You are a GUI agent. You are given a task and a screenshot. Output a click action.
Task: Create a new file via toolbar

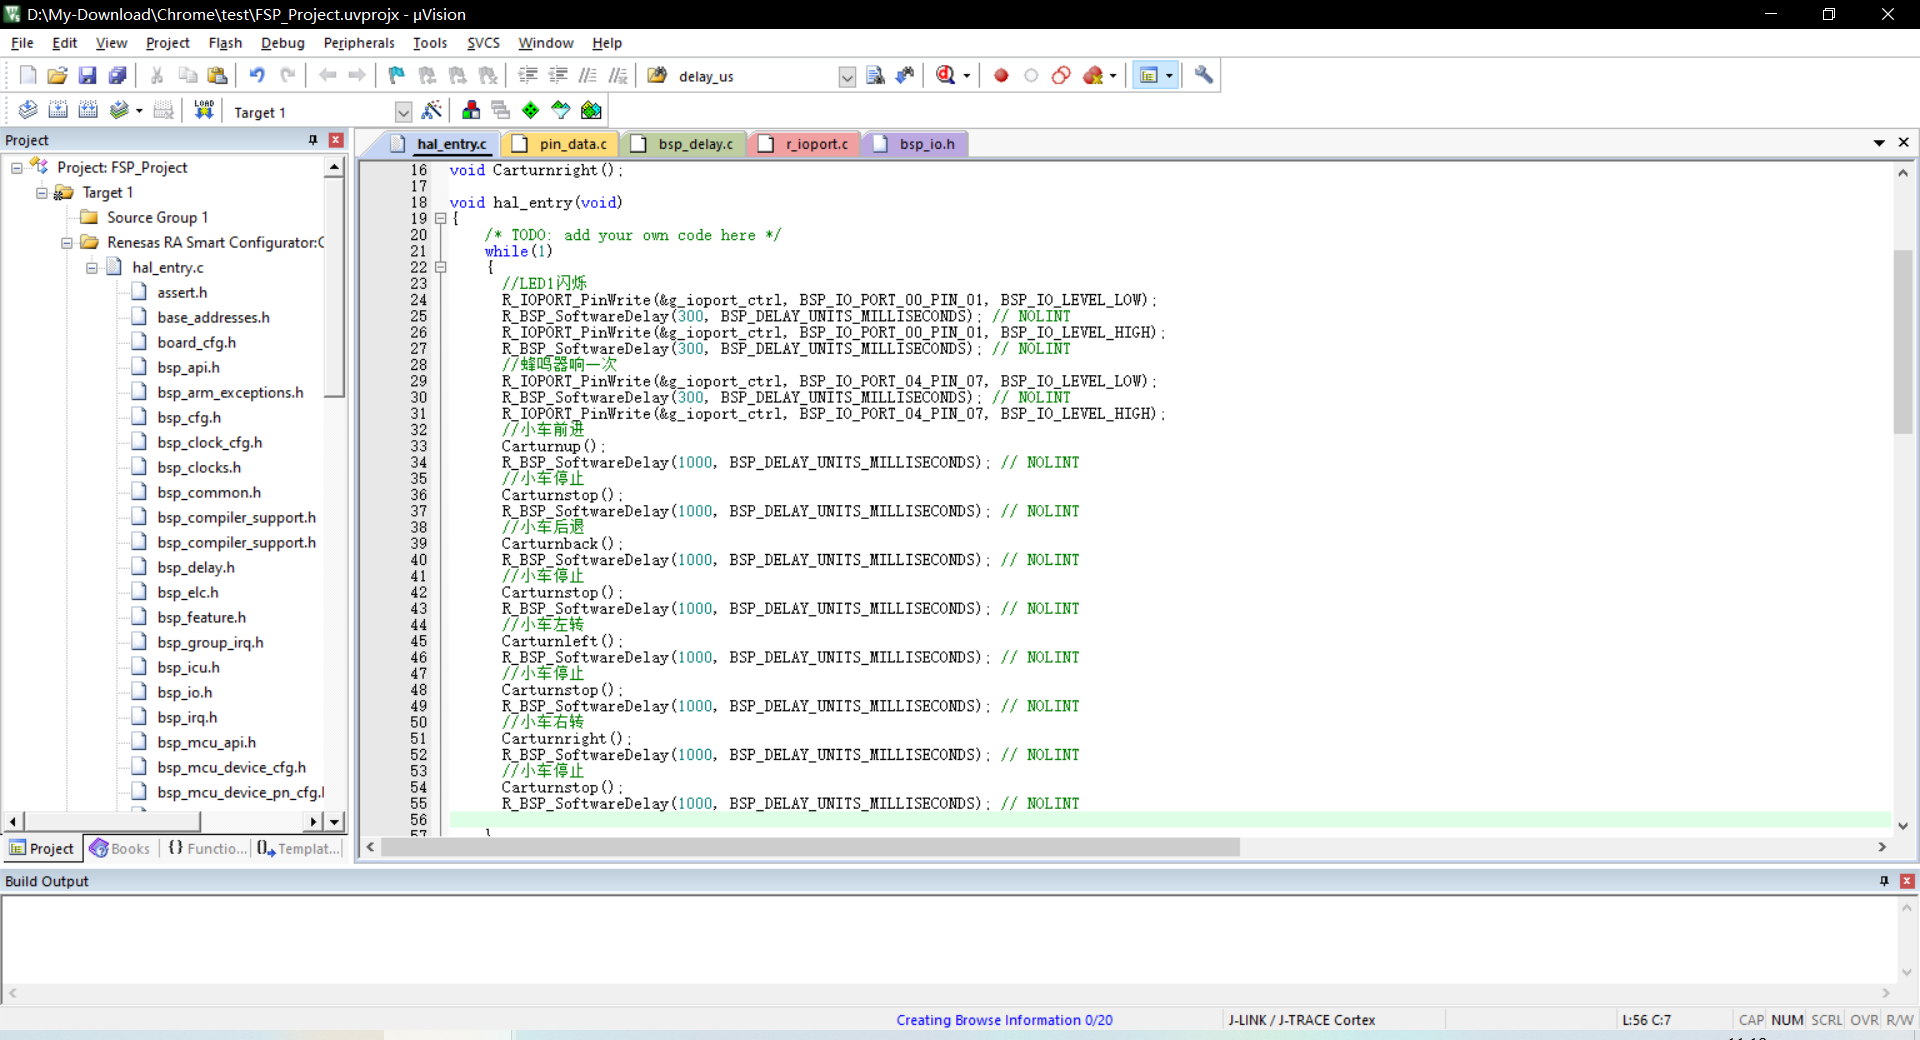point(28,75)
